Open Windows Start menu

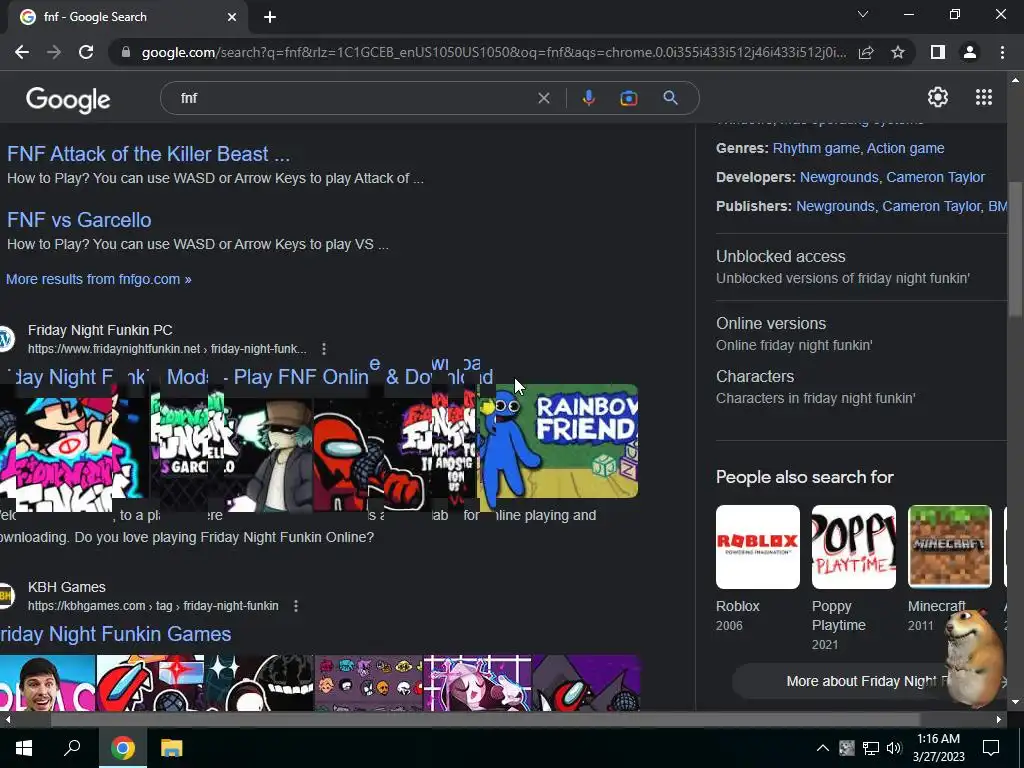click(24, 748)
